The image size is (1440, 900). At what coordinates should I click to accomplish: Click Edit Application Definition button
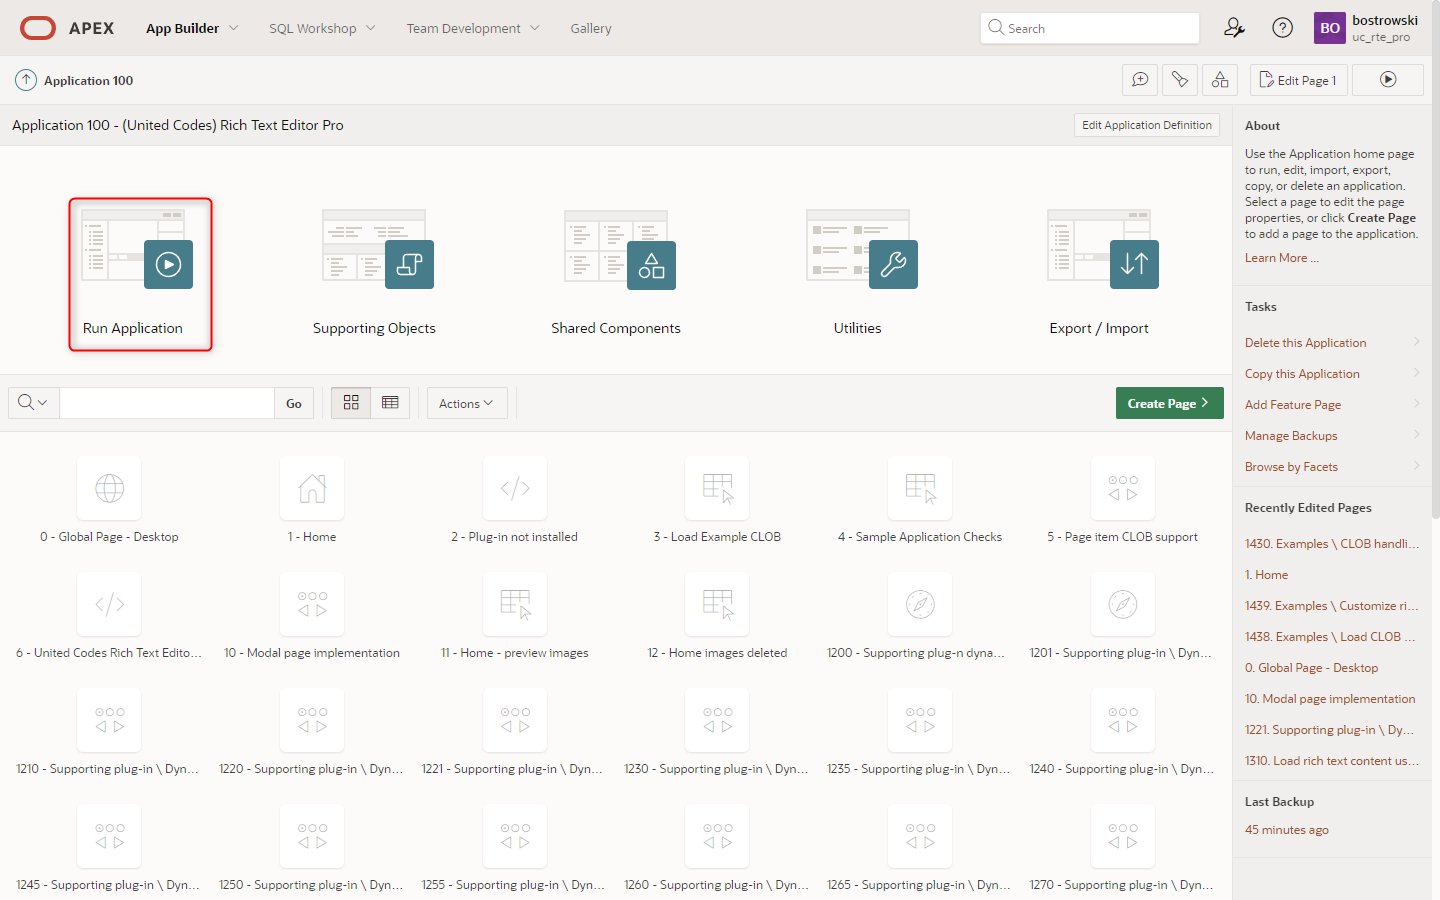[1147, 125]
